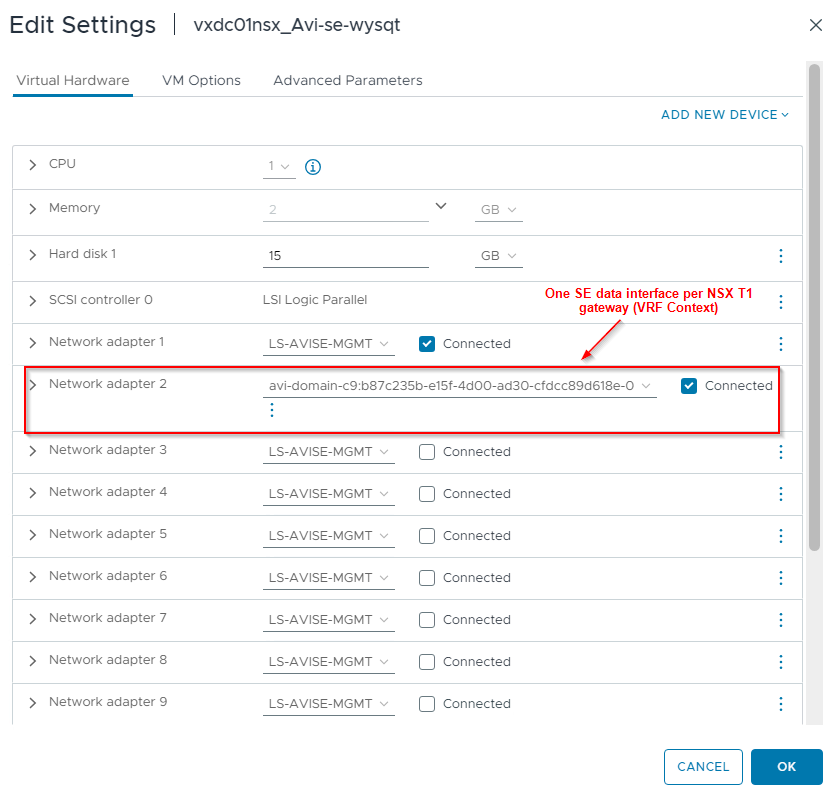This screenshot has height=792, width=829.
Task: Expand the CPU hardware section
Action: click(x=33, y=164)
